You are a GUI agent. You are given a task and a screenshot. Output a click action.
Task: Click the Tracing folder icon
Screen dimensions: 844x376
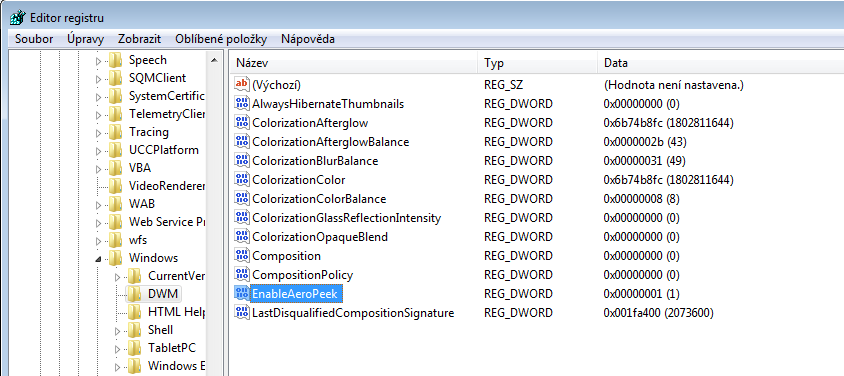click(115, 132)
